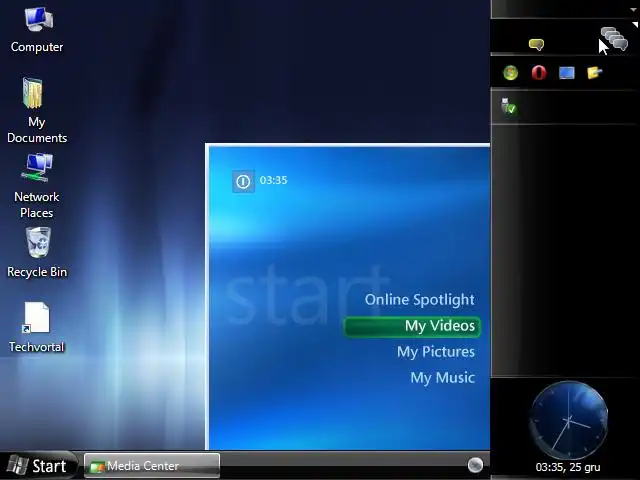Click the stacked gray chat bubbles icon
Viewport: 640px width, 480px height.
614,39
